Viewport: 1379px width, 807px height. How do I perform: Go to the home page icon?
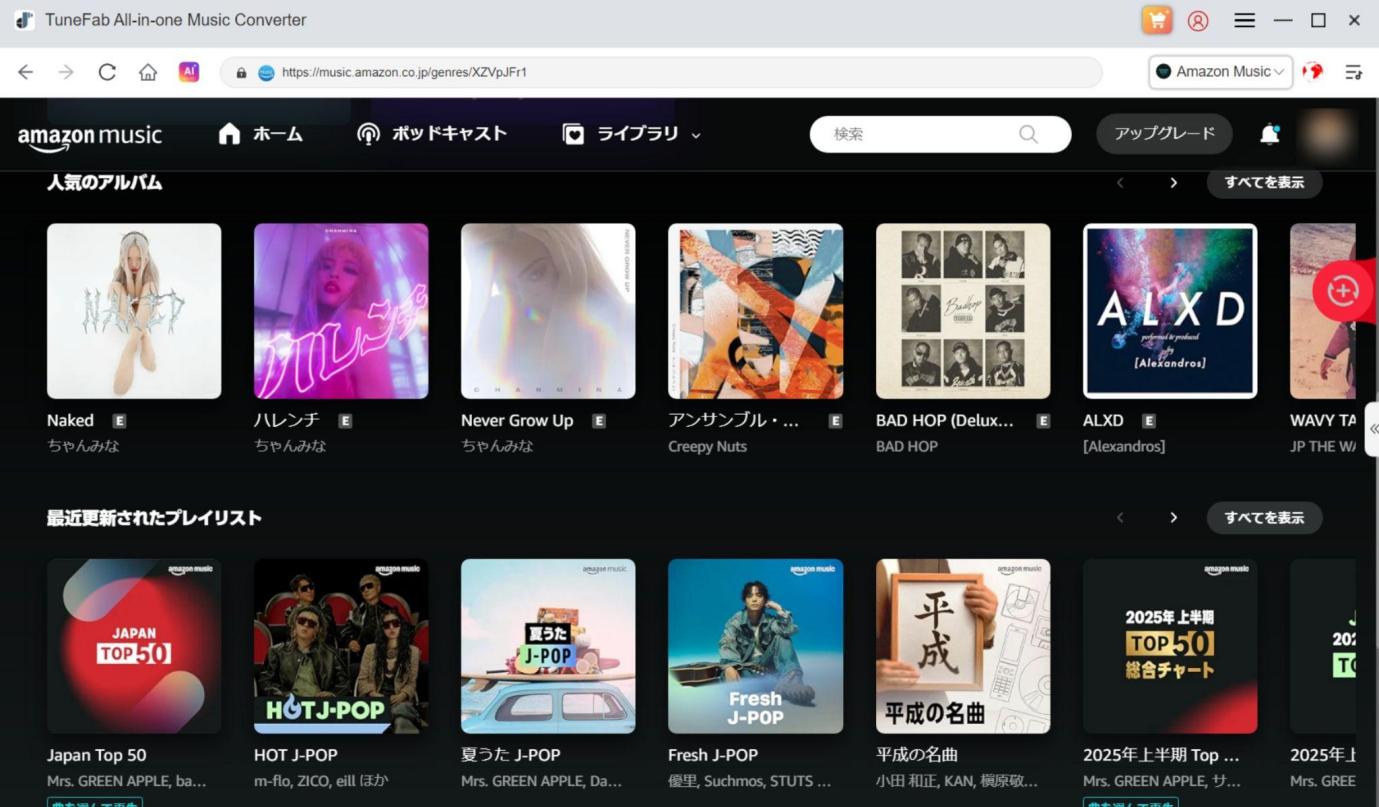[x=148, y=72]
